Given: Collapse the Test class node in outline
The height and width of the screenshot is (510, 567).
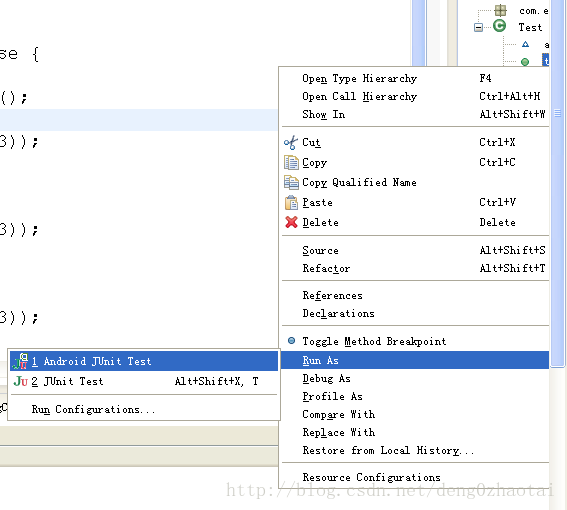Looking at the screenshot, I should pyautogui.click(x=478, y=27).
